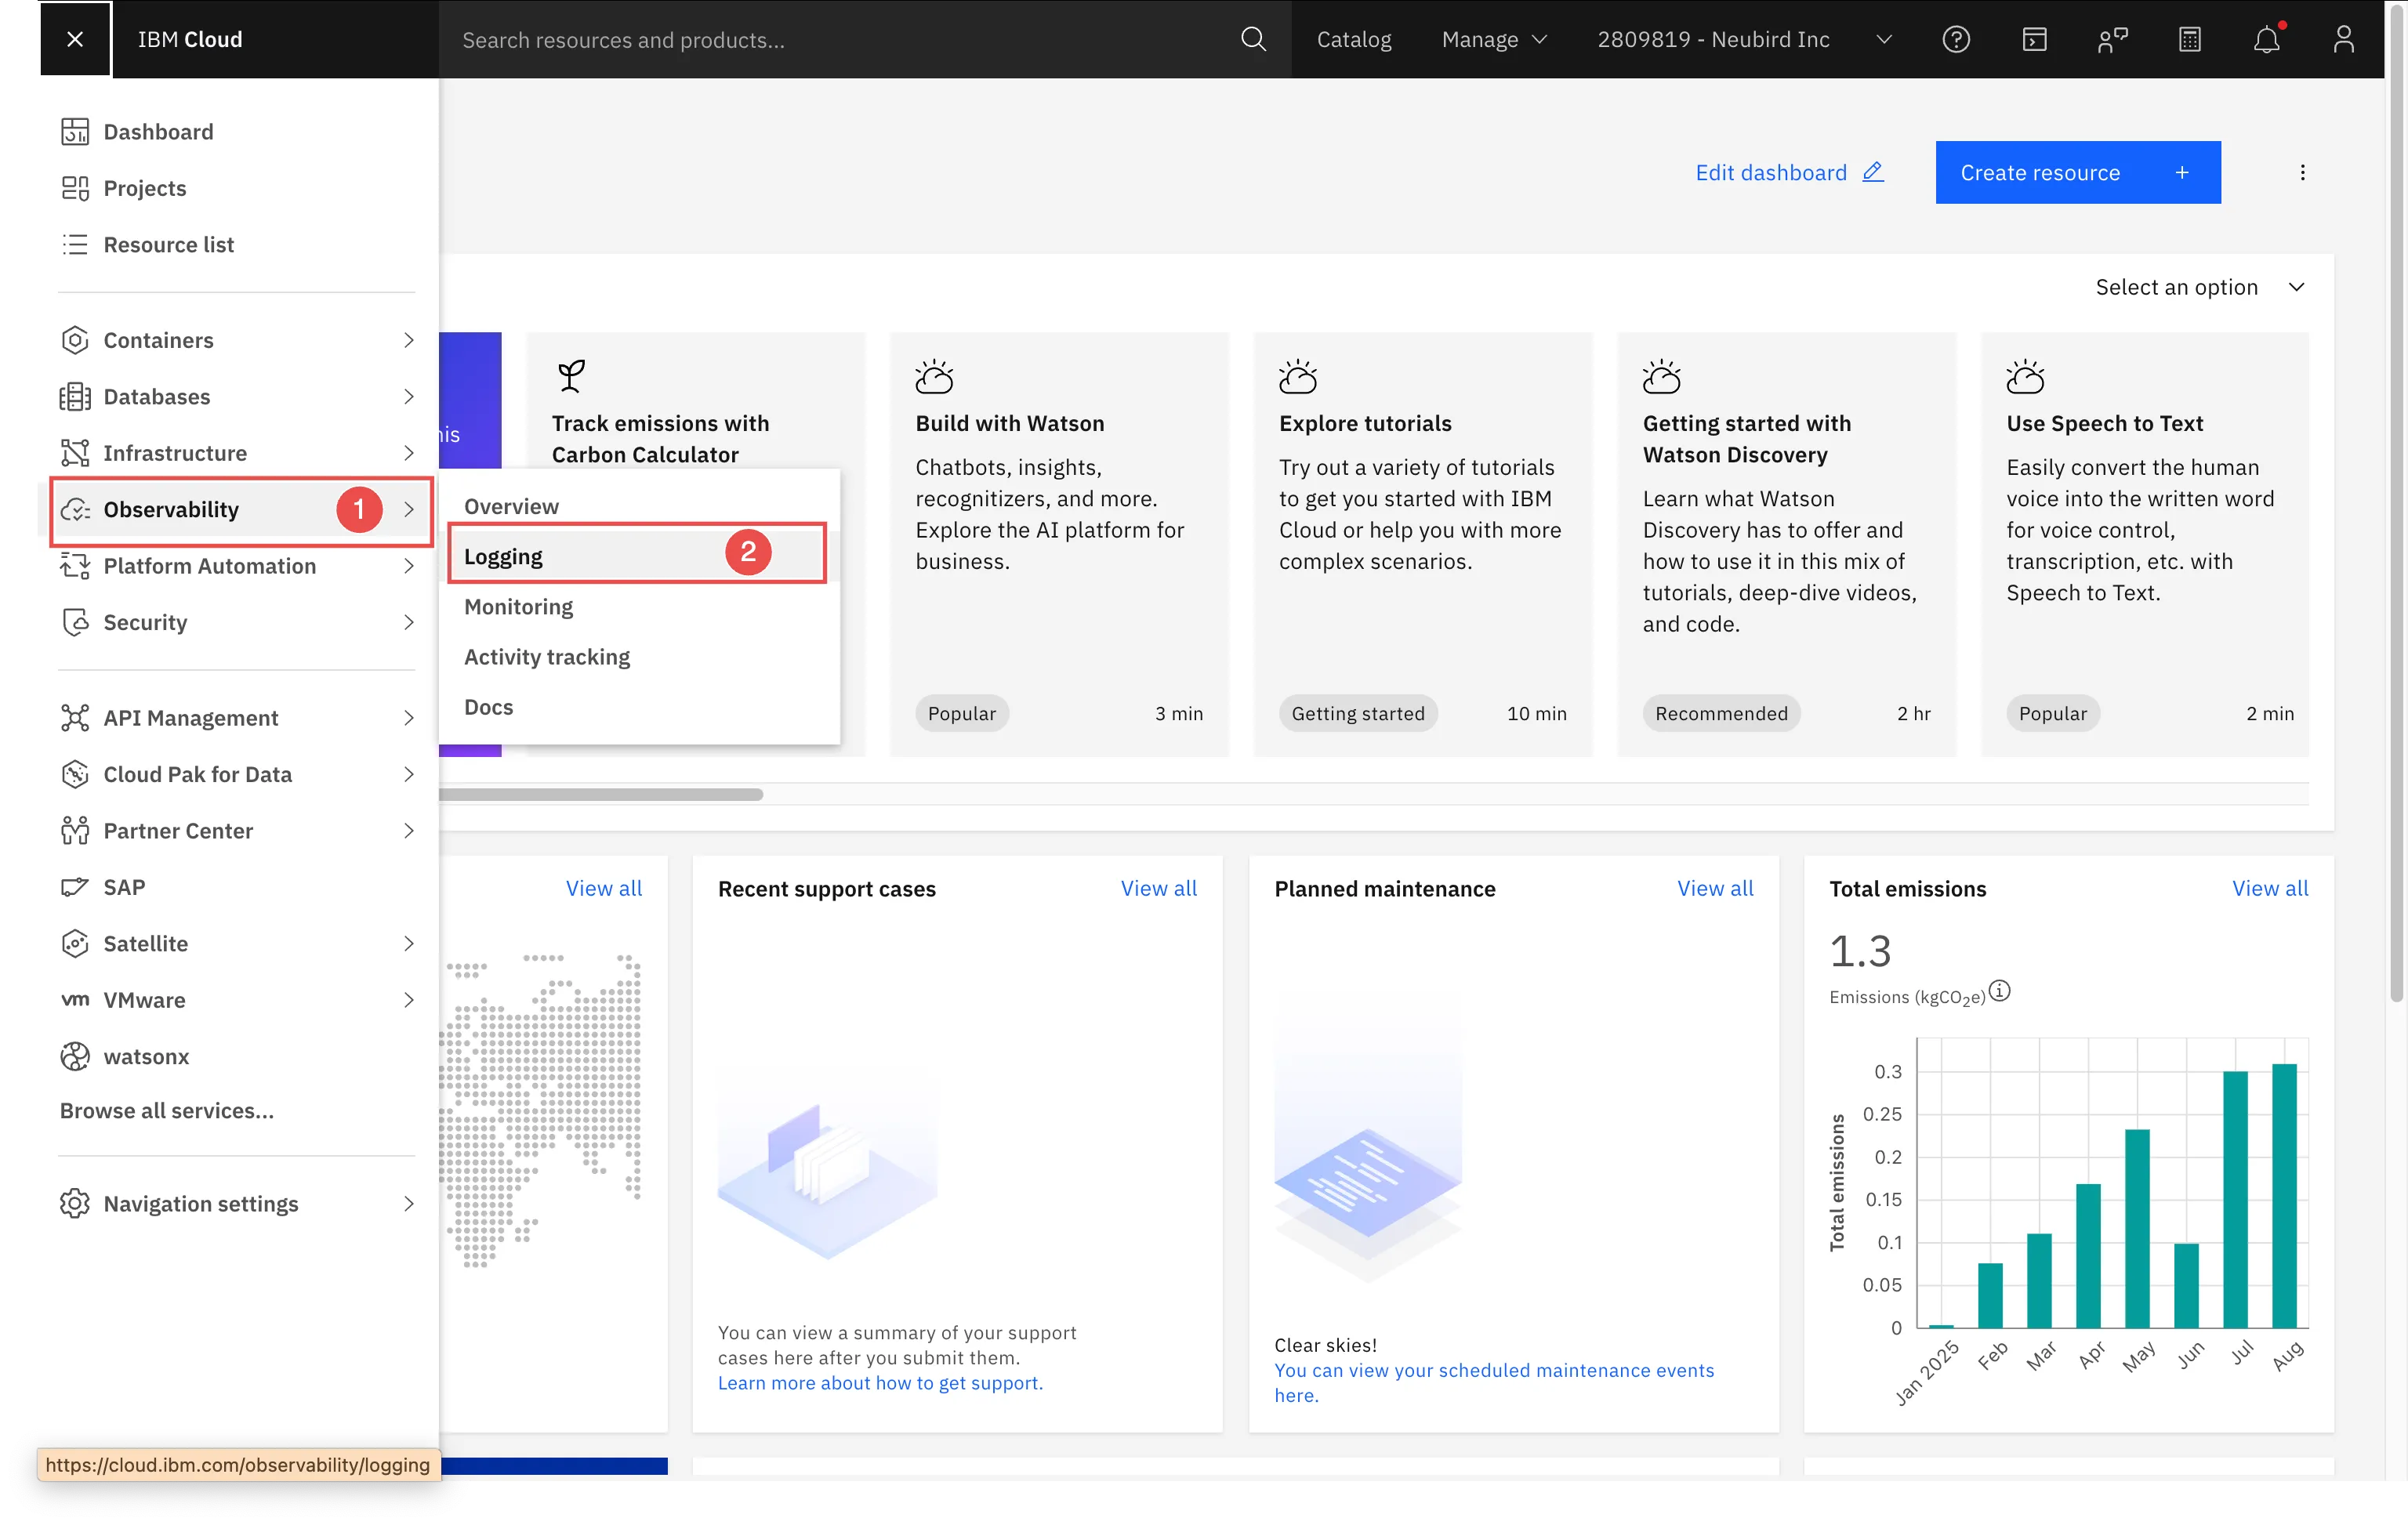Expand the API Management submenu chevron
2408x1525 pixels.
pos(409,718)
